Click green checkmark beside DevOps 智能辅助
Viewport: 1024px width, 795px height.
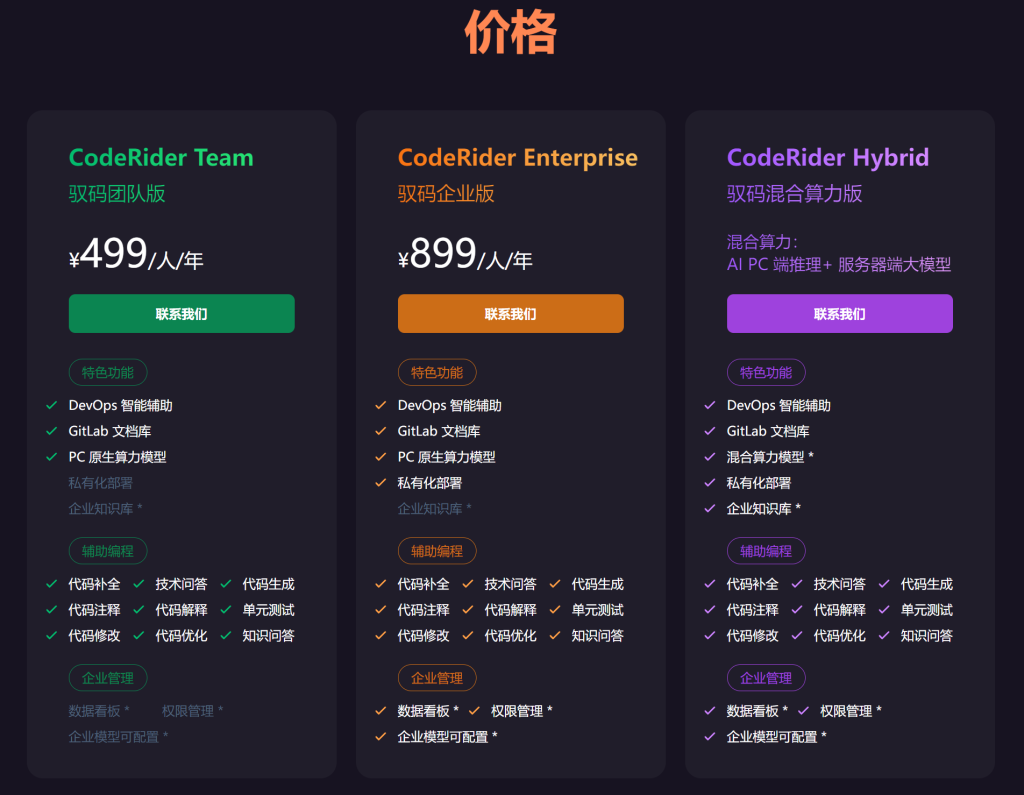(52, 405)
